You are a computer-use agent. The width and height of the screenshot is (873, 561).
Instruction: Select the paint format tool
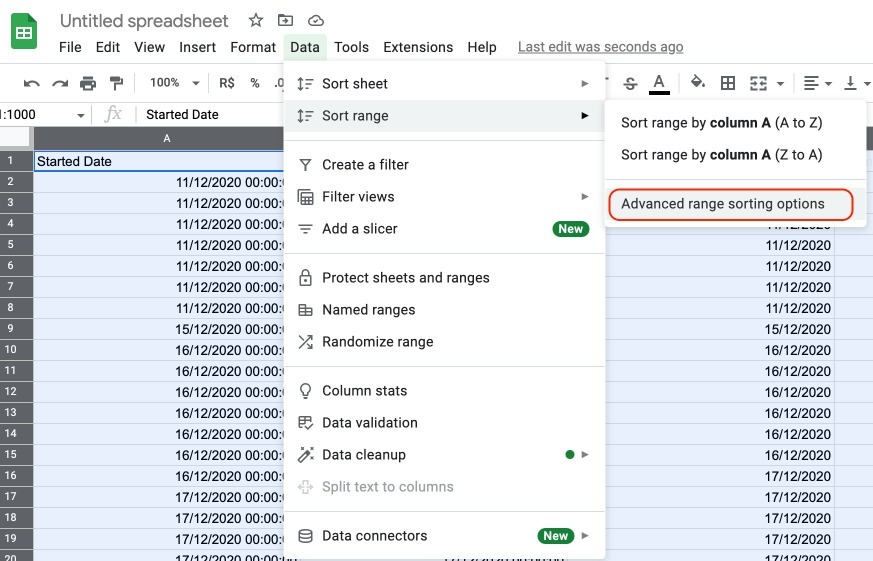click(116, 83)
